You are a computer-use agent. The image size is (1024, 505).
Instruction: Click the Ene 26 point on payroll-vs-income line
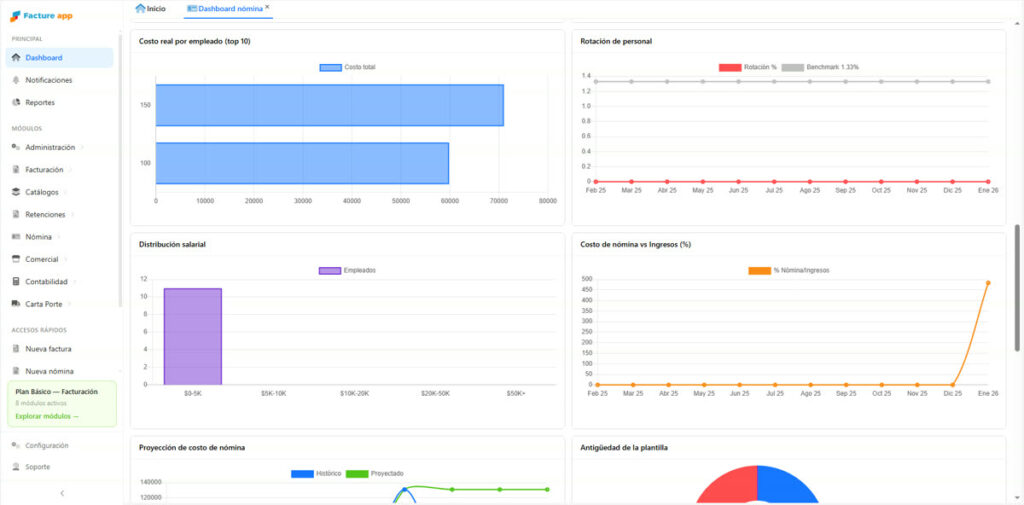click(x=988, y=283)
